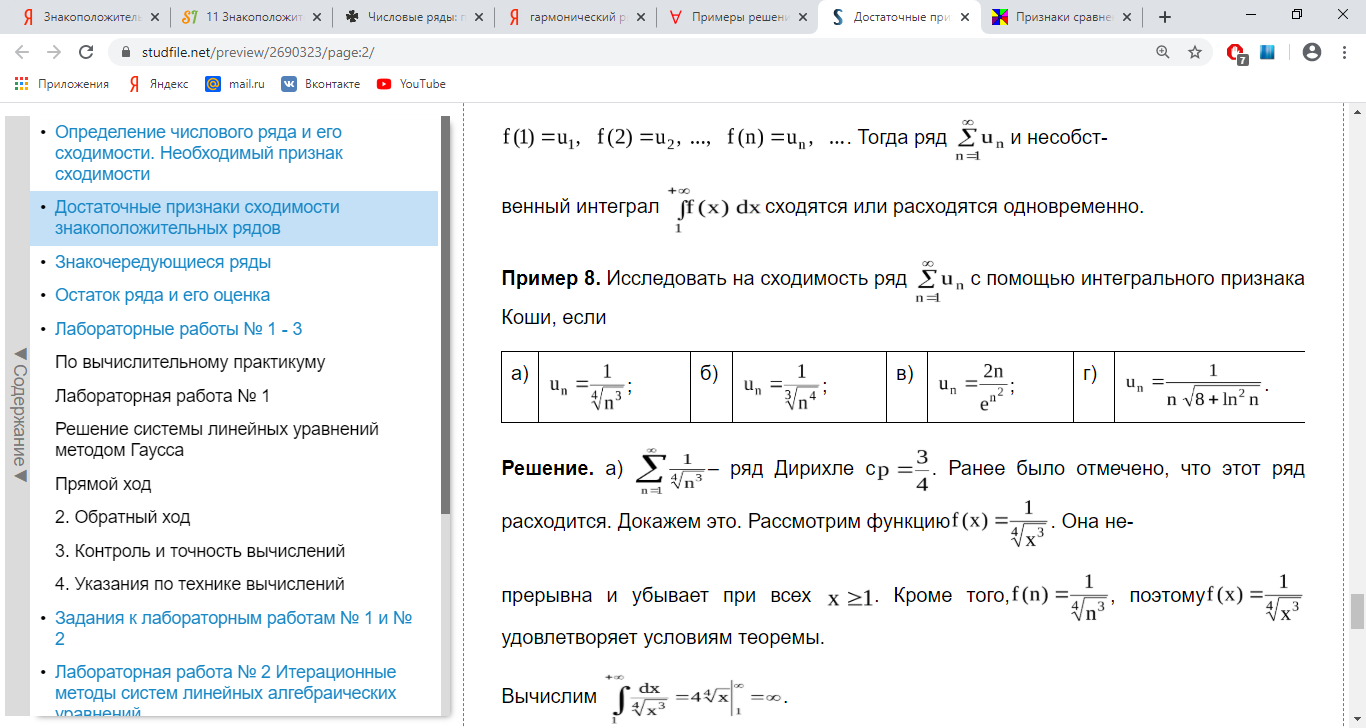
Task: Open Остаток ряда и его оценка
Action: click(x=162, y=295)
